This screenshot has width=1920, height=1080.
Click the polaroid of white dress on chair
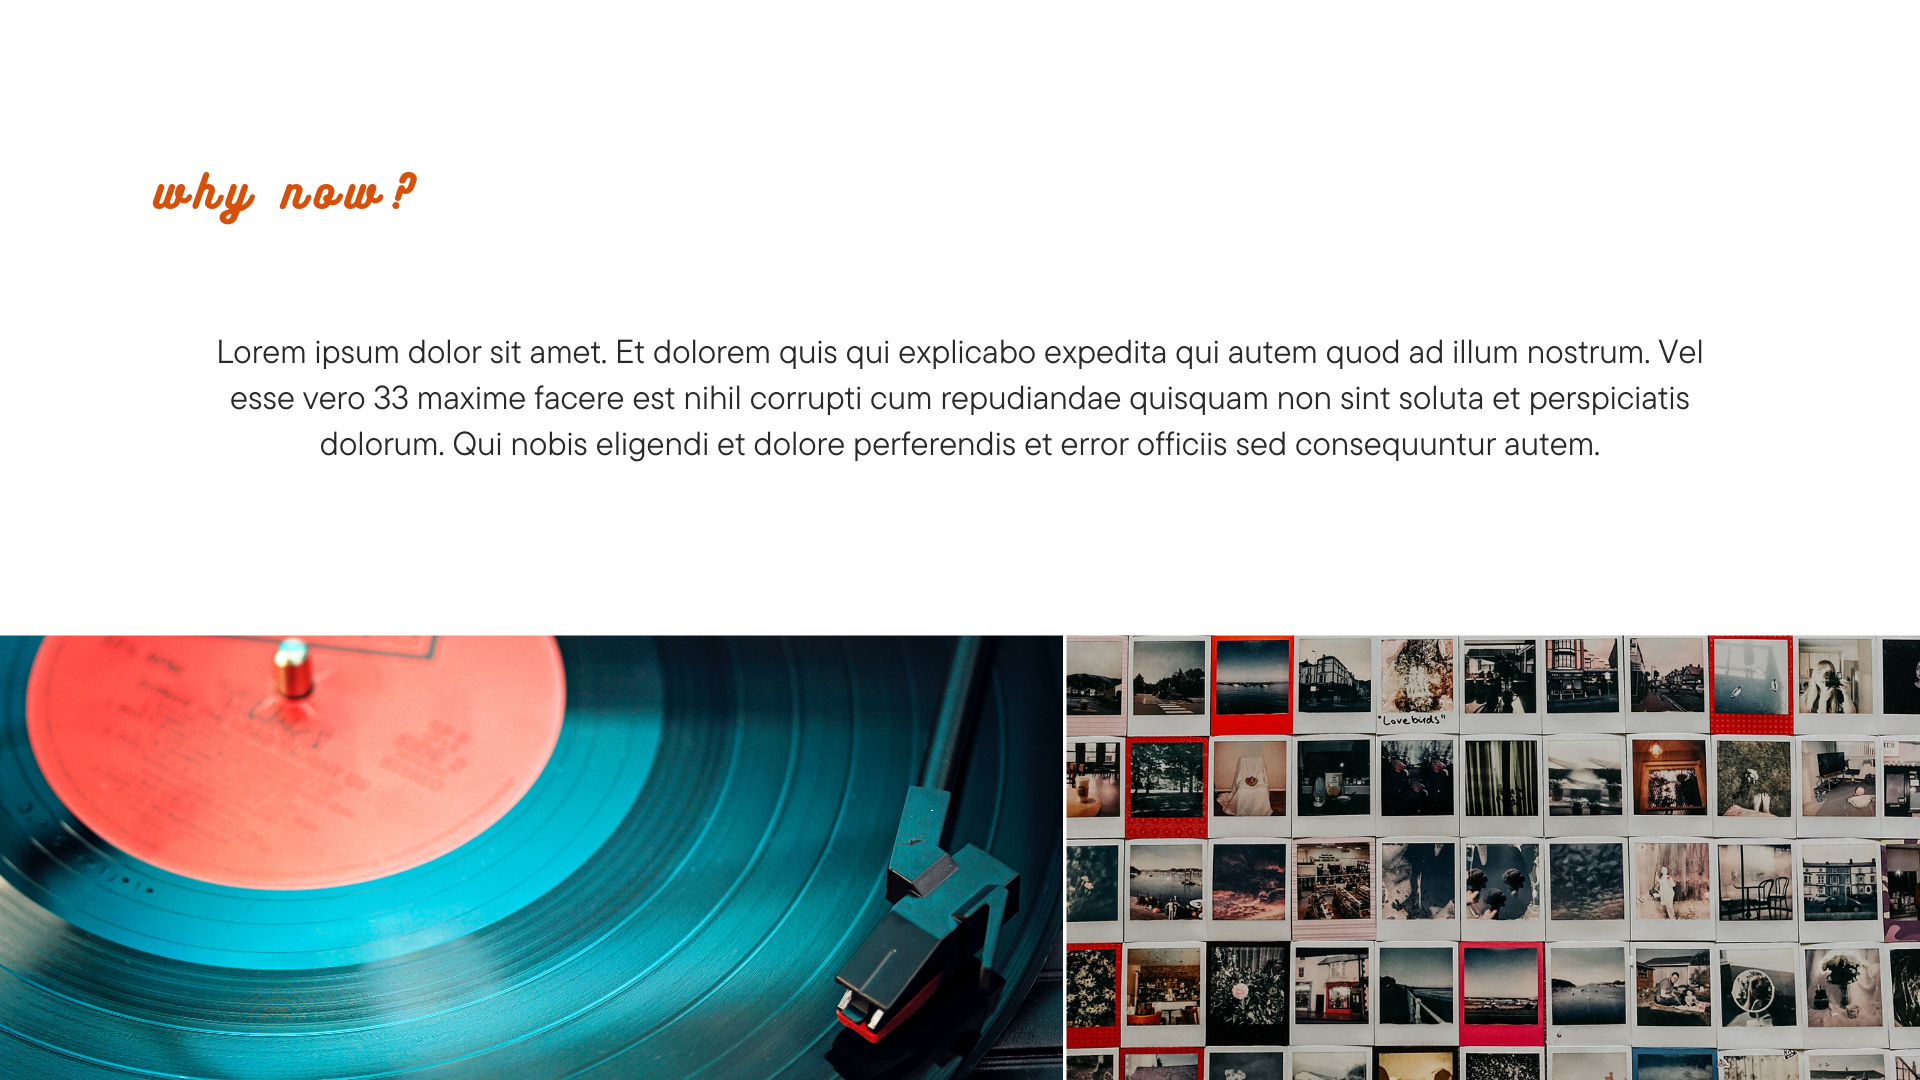click(x=1250, y=785)
